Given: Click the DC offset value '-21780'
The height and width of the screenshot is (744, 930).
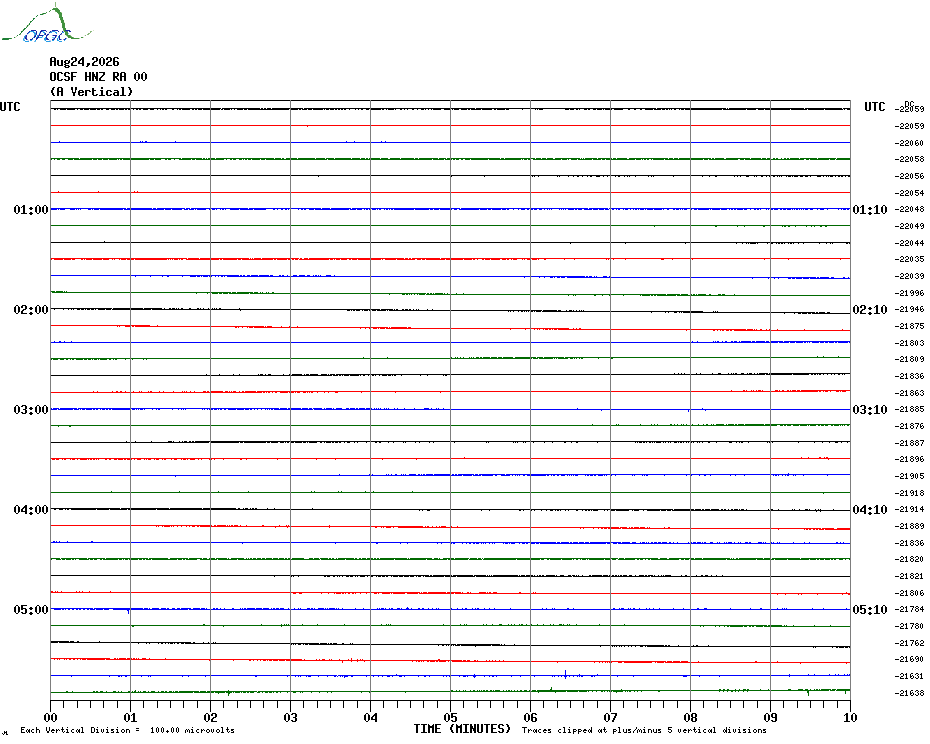Looking at the screenshot, I should 909,626.
